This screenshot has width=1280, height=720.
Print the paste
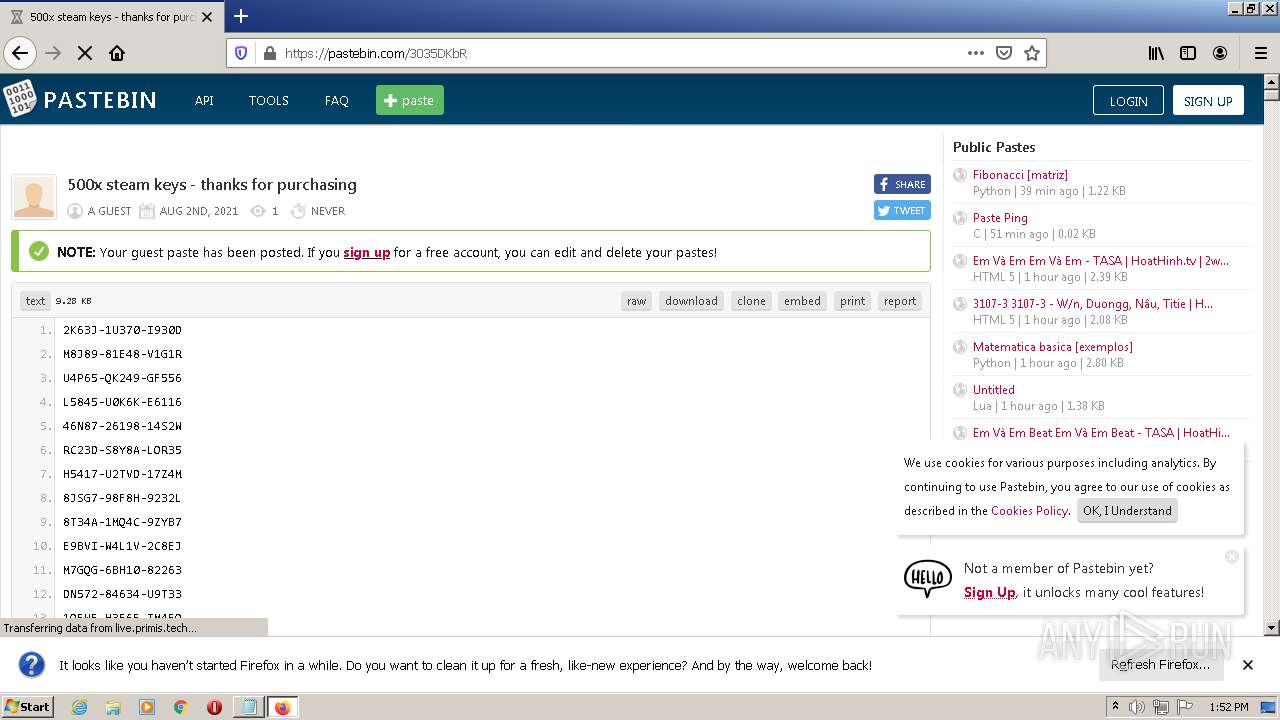[853, 301]
